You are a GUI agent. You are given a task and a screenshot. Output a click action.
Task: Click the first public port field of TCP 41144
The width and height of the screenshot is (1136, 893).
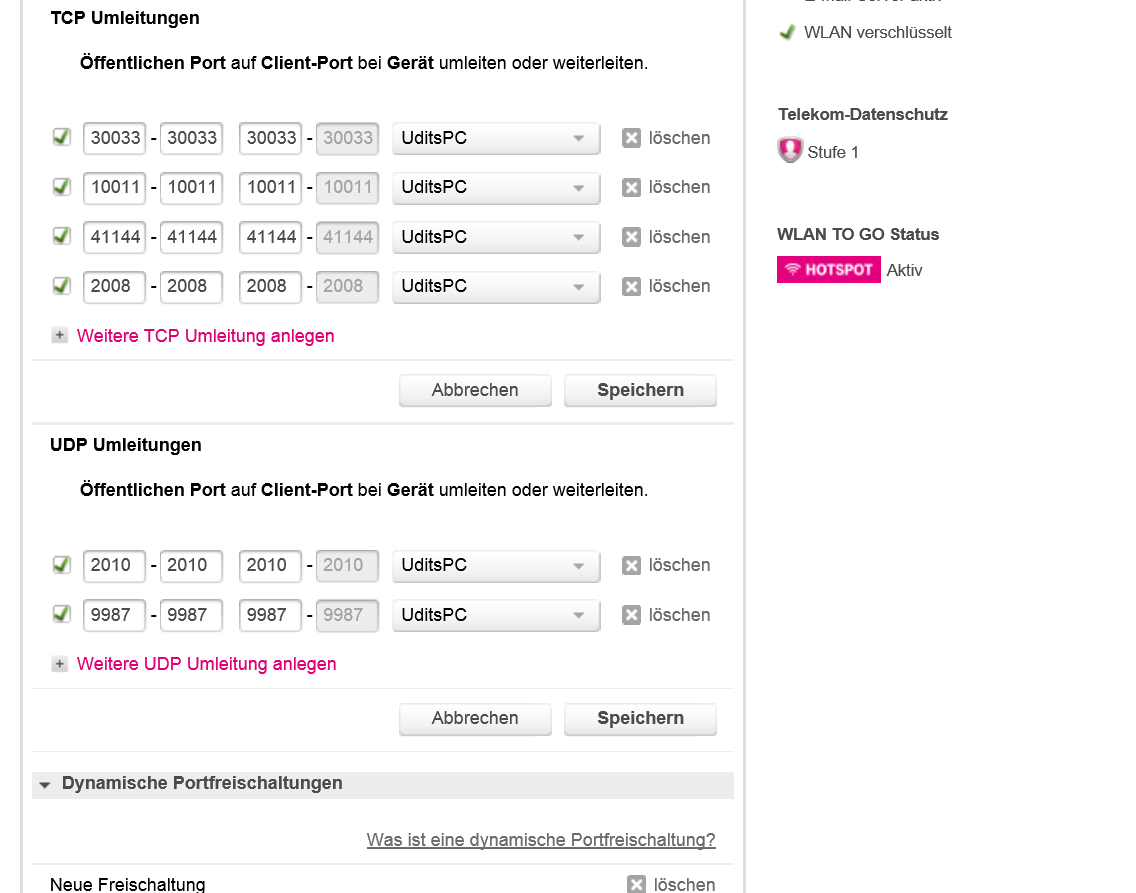point(114,237)
